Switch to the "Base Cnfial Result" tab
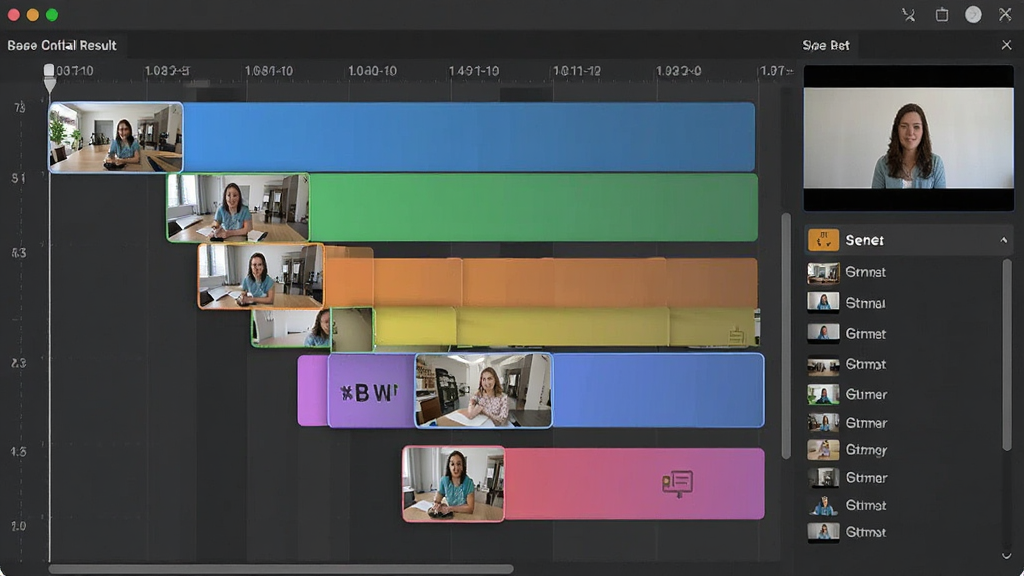Image resolution: width=1024 pixels, height=576 pixels. [62, 45]
